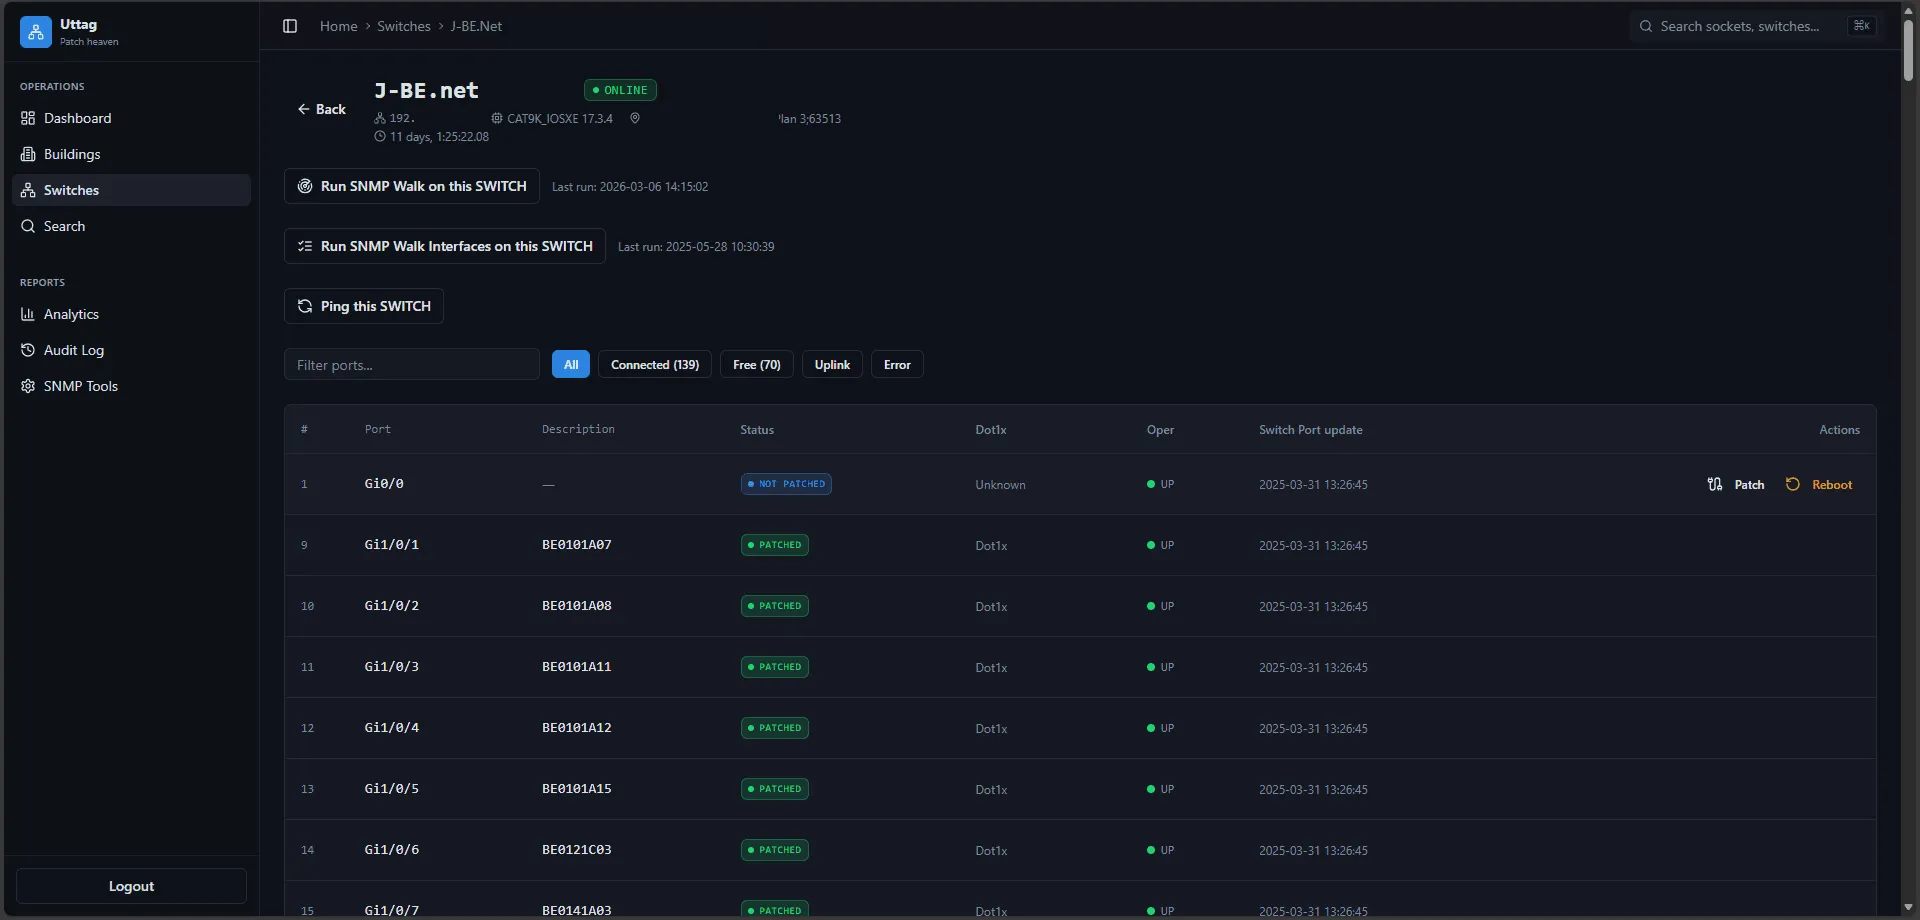Go Back to the switch list
This screenshot has width=1920, height=920.
322,109
